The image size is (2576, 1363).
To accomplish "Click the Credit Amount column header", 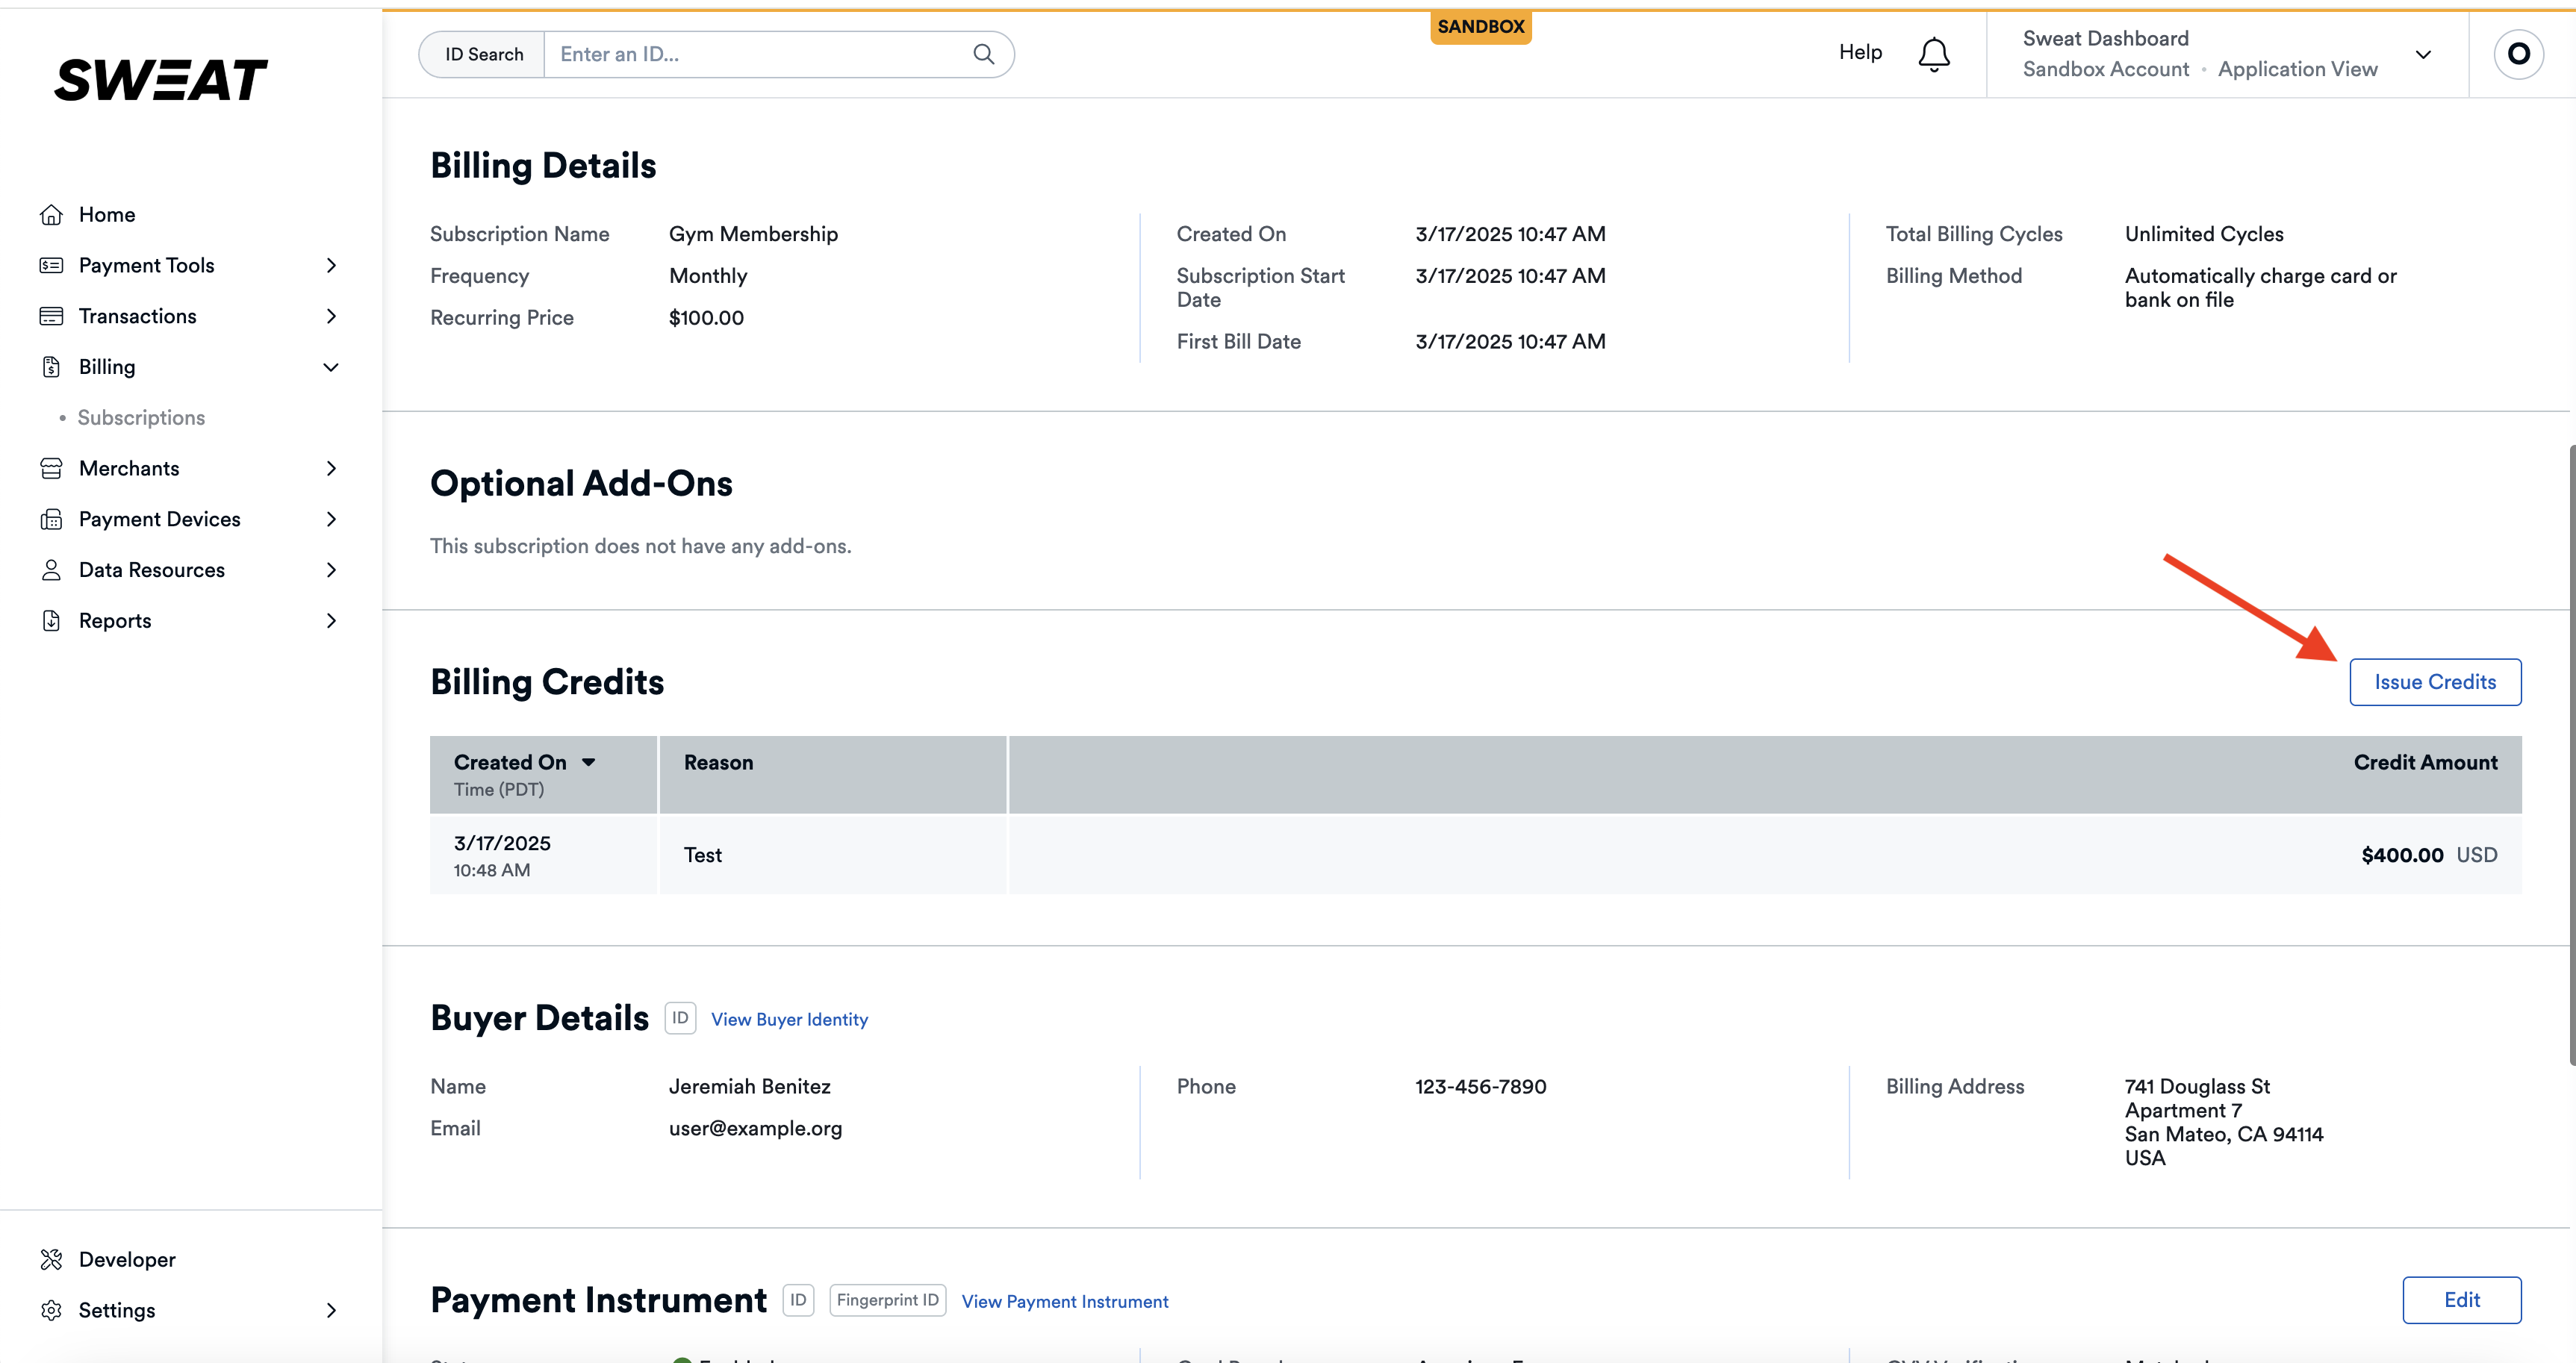I will (x=2425, y=763).
